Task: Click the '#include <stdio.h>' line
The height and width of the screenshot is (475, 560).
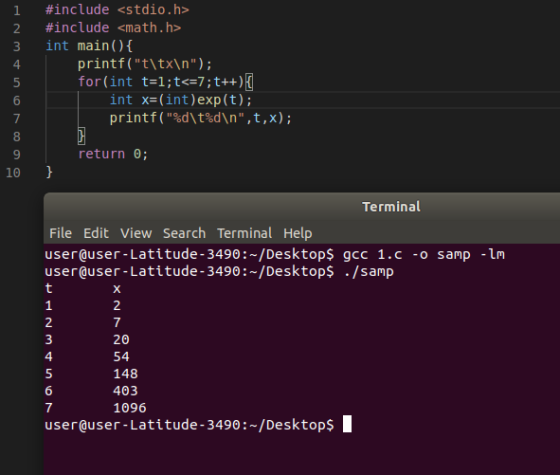Action: pos(117,10)
